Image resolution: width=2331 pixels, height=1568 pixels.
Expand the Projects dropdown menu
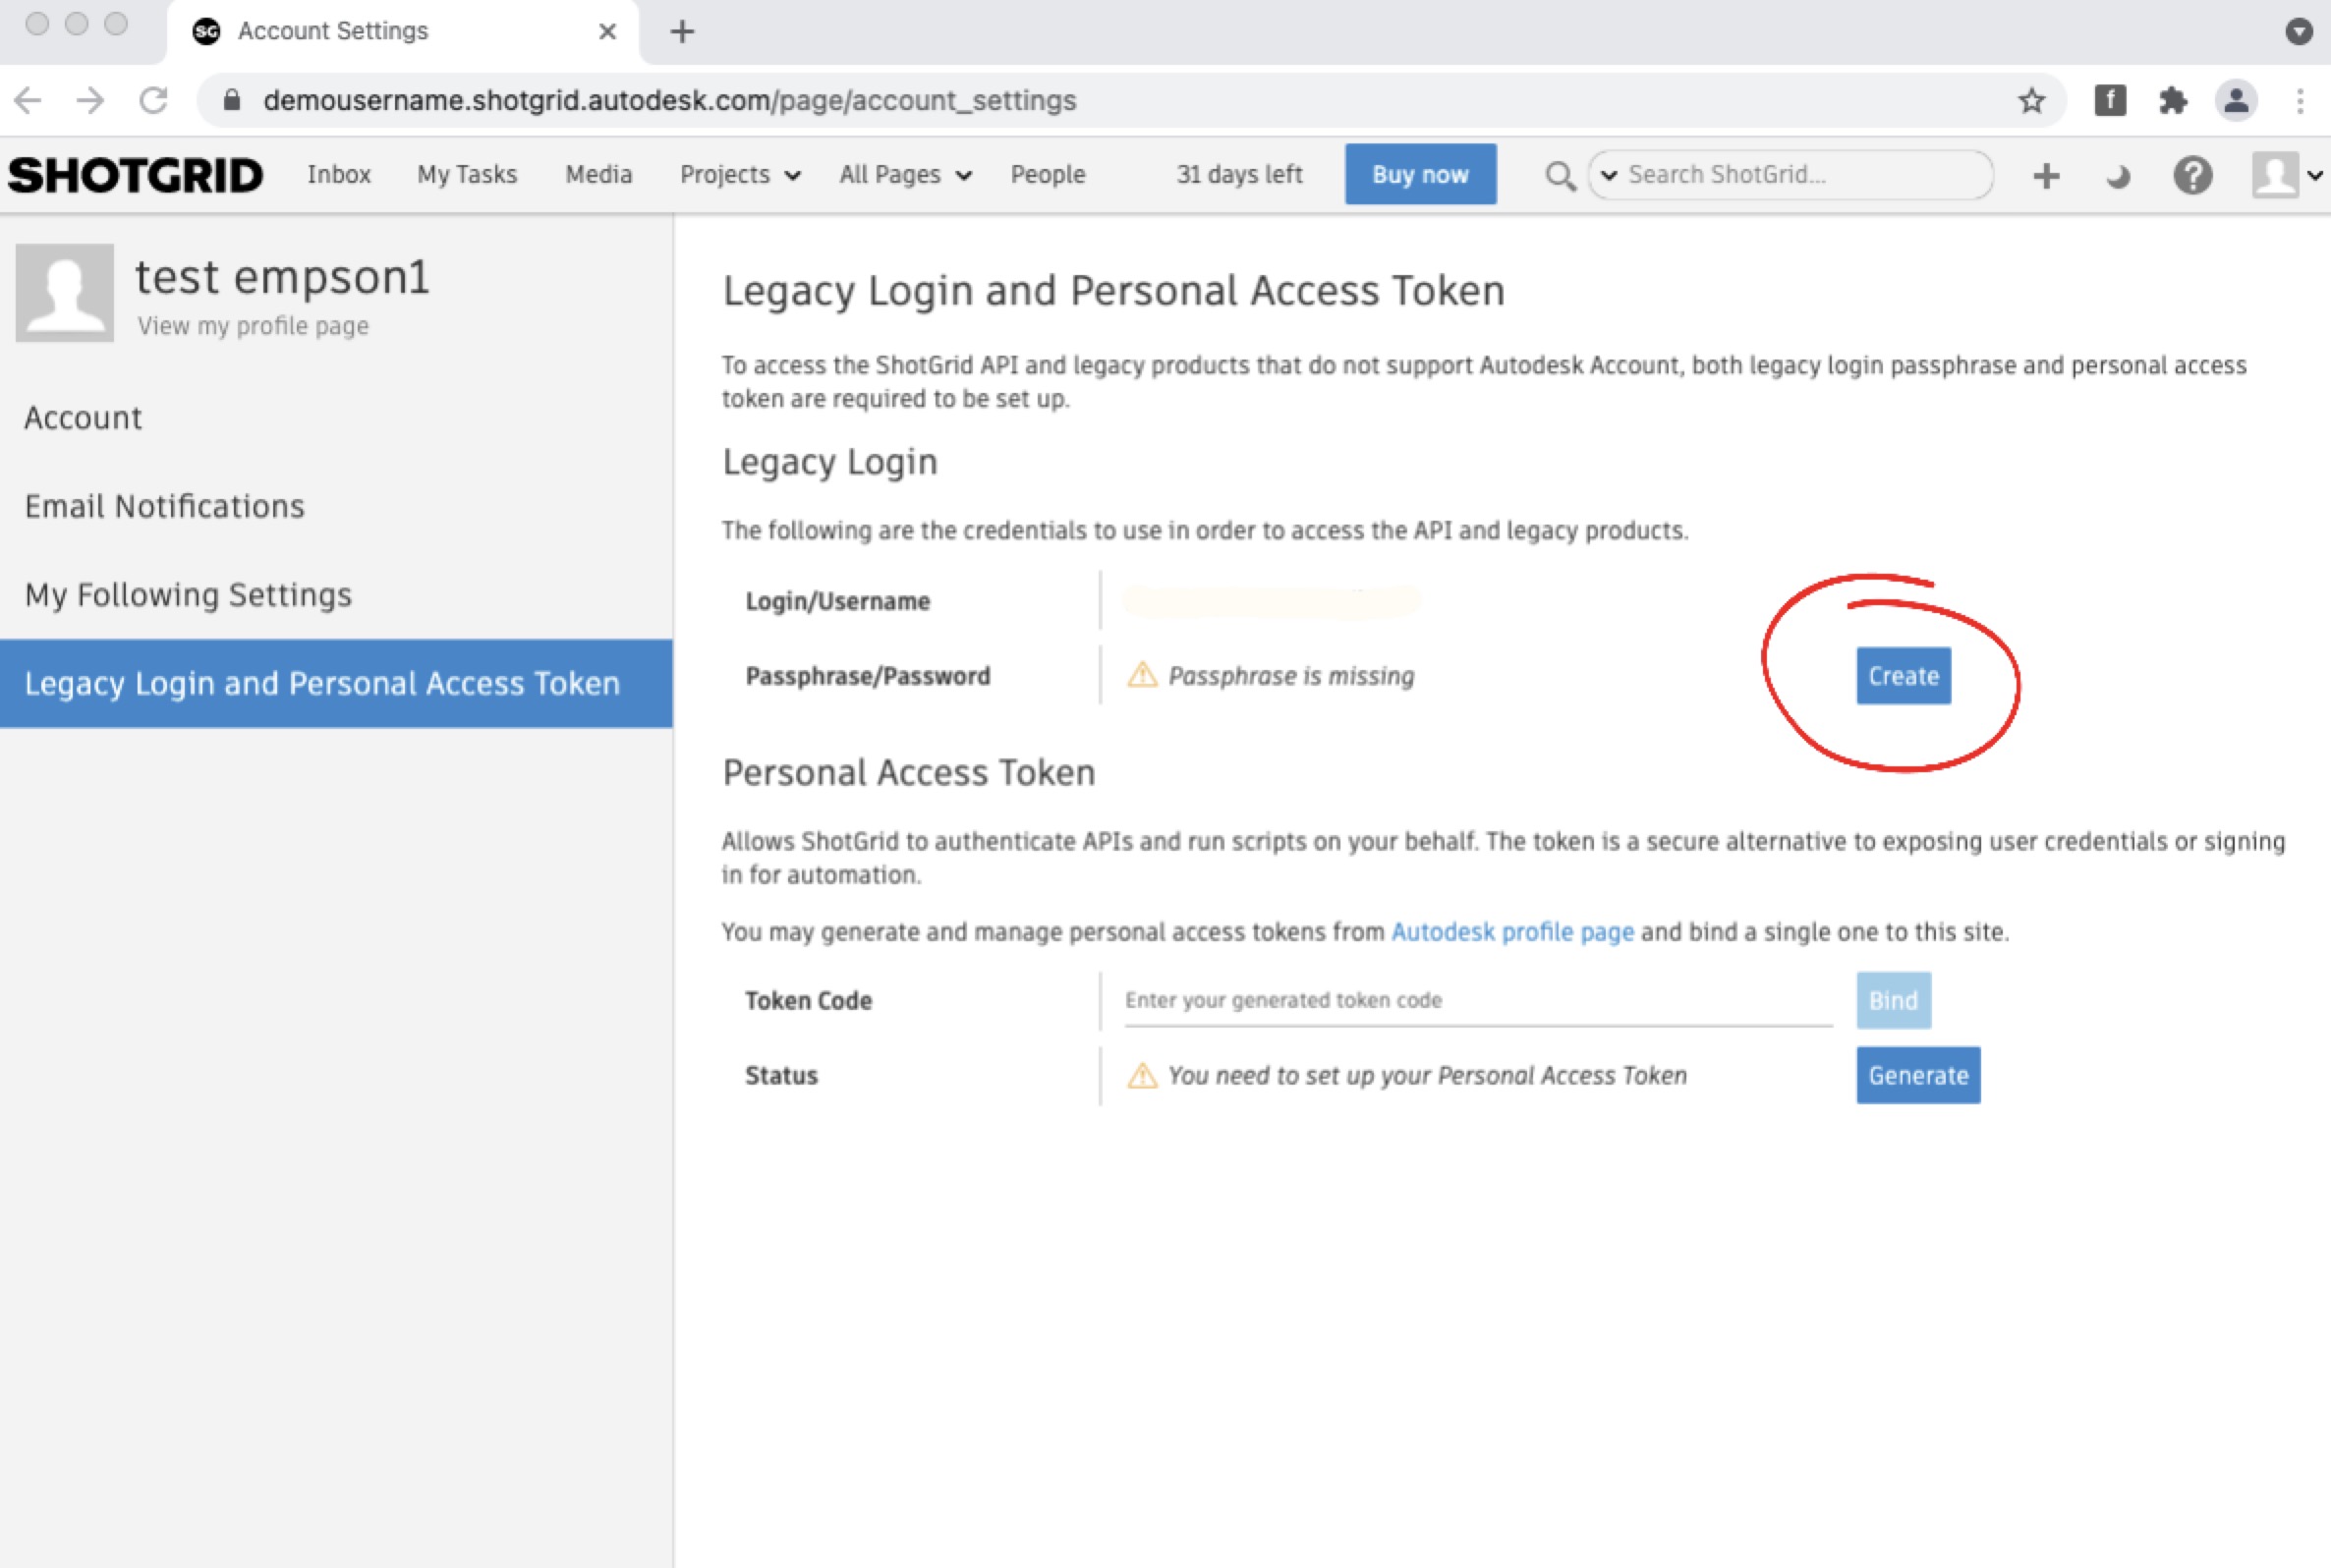point(740,175)
